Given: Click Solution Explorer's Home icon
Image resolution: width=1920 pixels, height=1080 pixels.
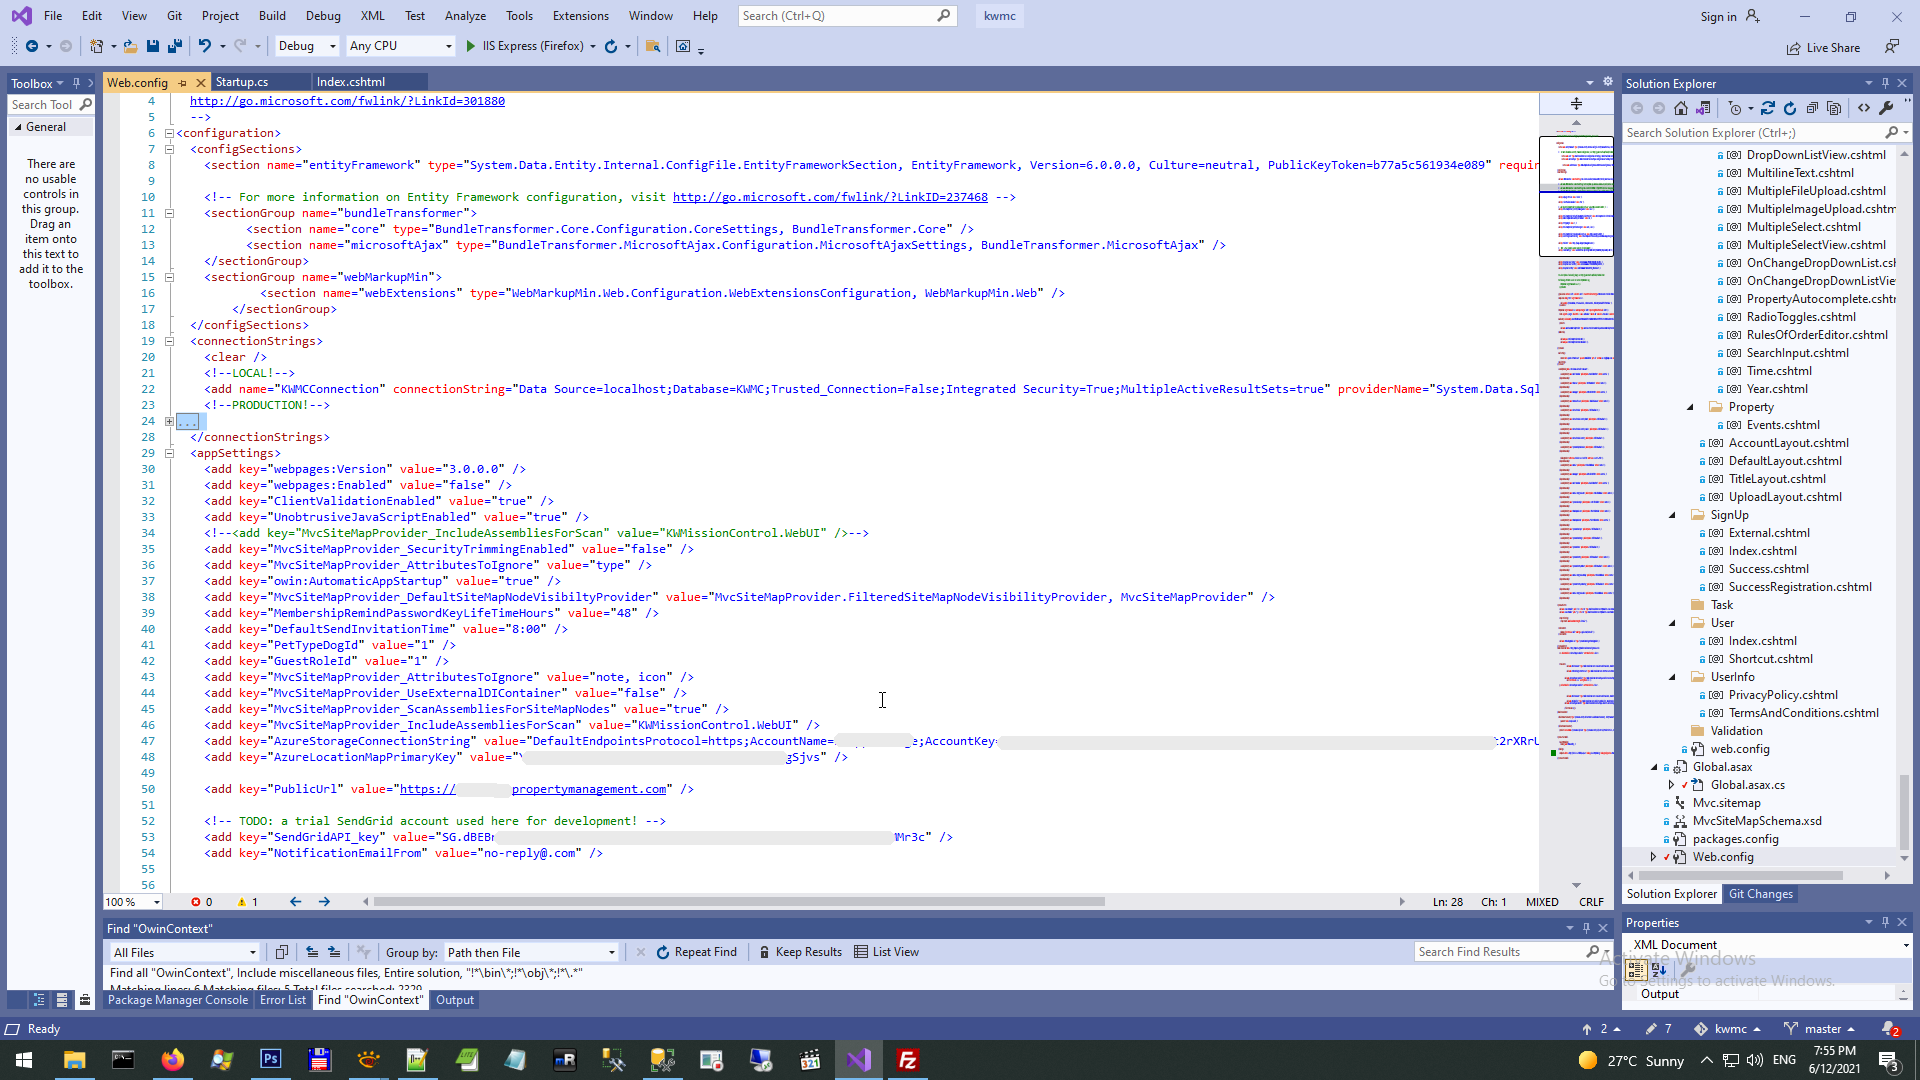Looking at the screenshot, I should click(x=1681, y=108).
